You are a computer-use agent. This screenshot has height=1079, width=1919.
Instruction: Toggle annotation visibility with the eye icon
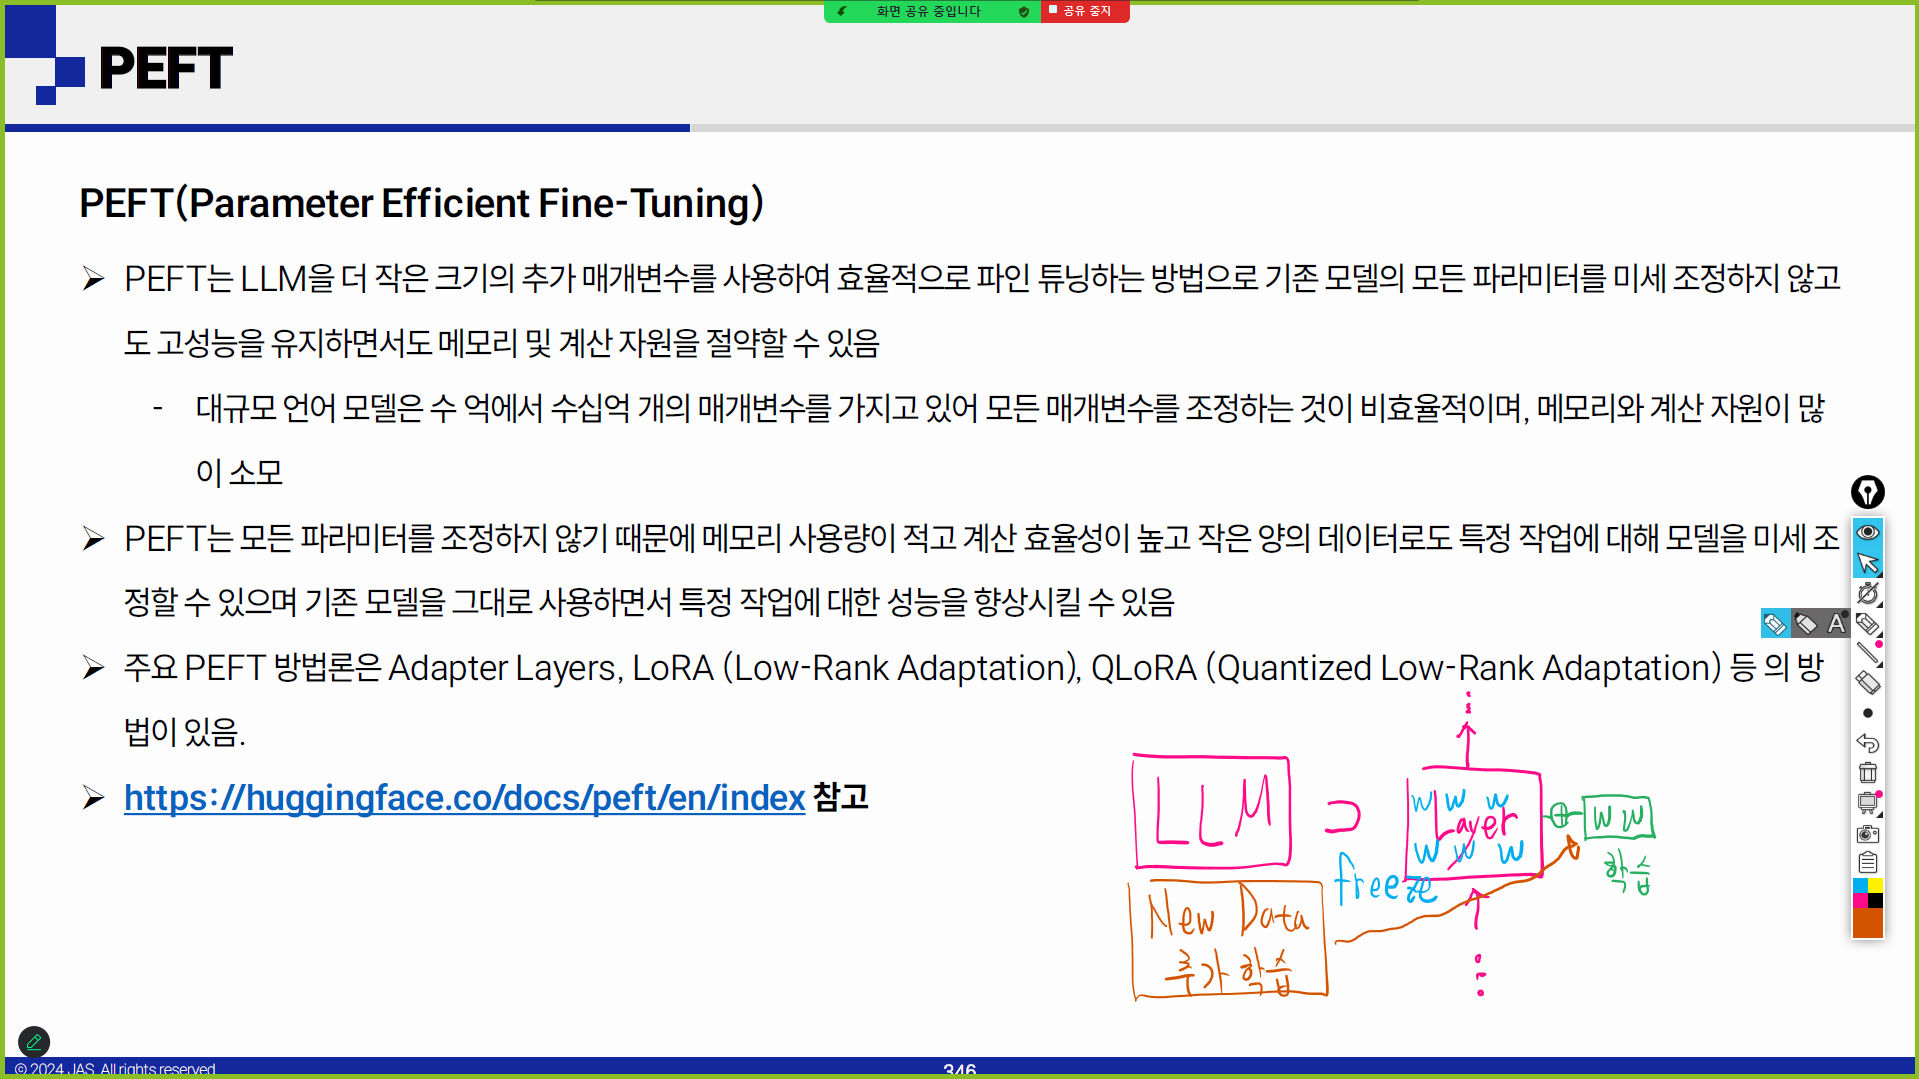pos(1867,532)
